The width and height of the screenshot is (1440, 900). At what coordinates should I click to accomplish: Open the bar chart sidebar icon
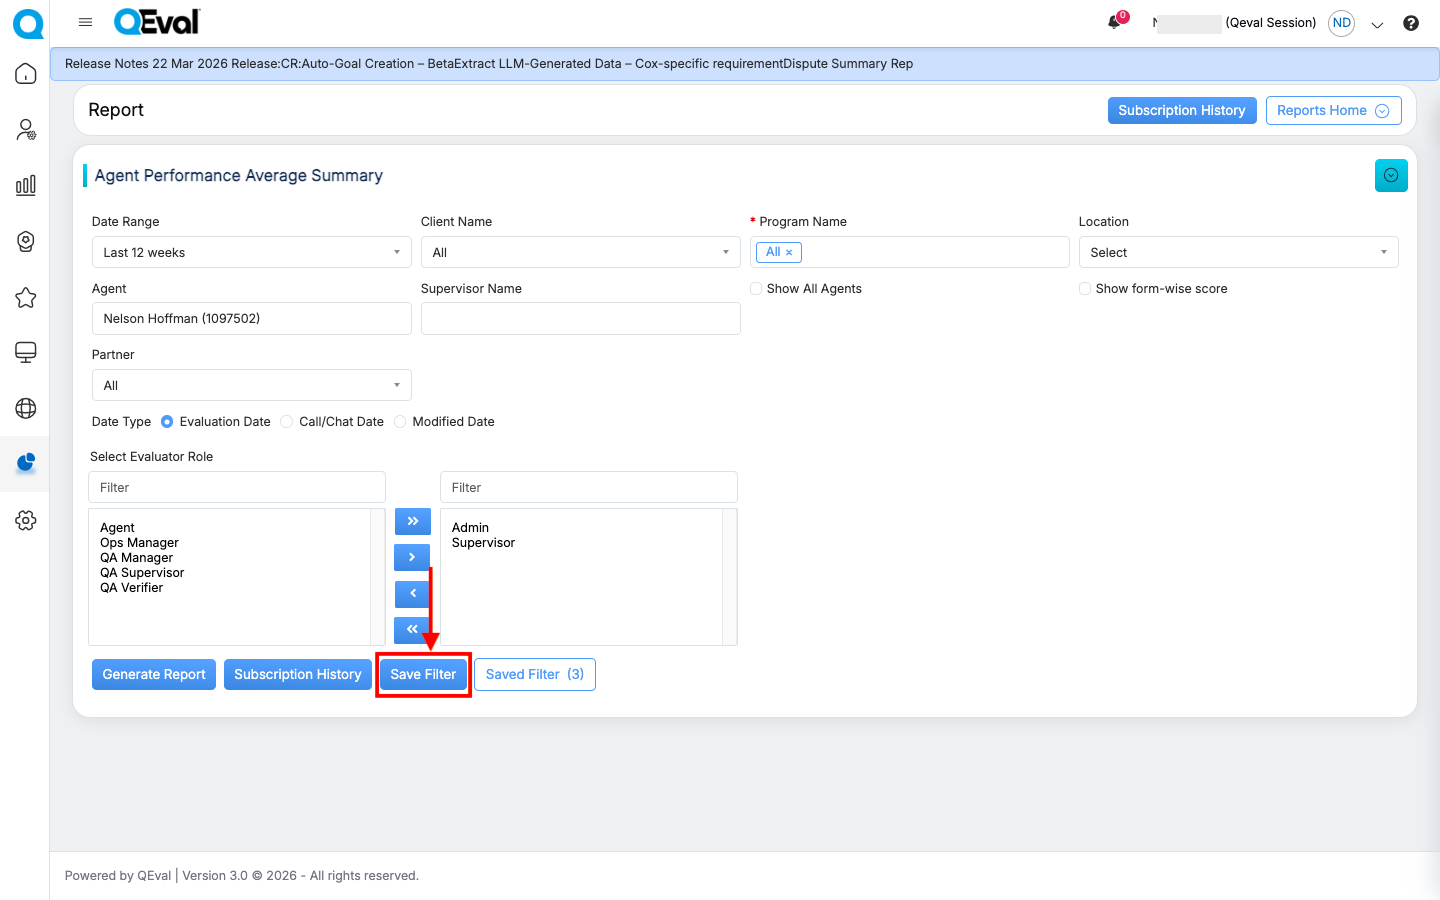point(26,185)
